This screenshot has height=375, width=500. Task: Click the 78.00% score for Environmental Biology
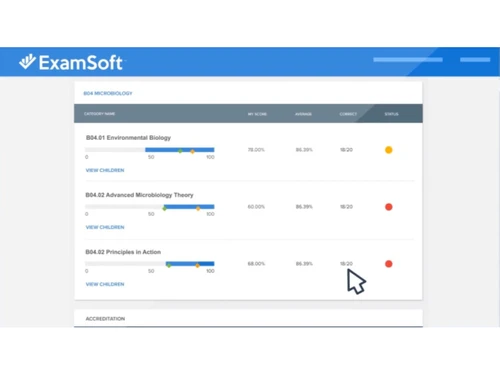256,150
